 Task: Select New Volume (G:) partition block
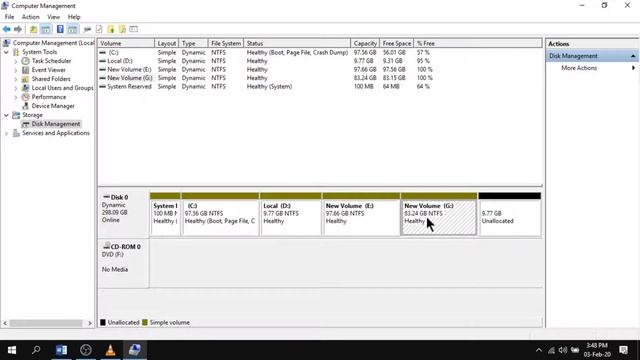[439, 214]
